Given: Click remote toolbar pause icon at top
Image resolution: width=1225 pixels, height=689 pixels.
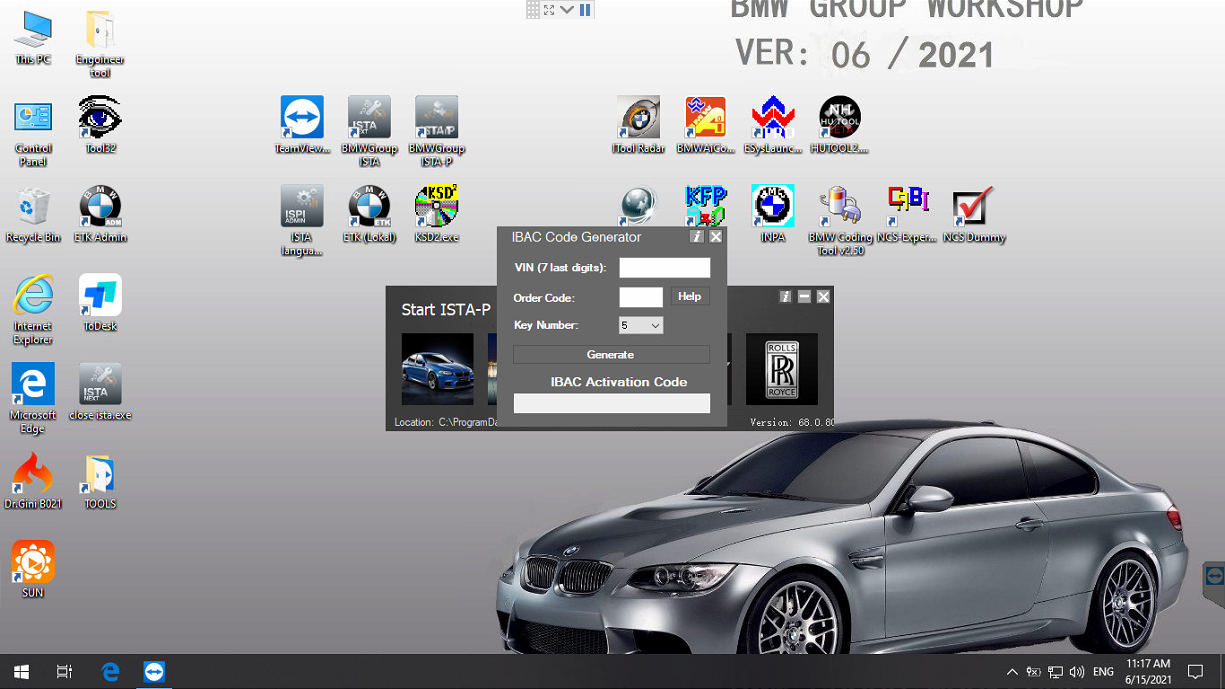Looking at the screenshot, I should [x=585, y=10].
